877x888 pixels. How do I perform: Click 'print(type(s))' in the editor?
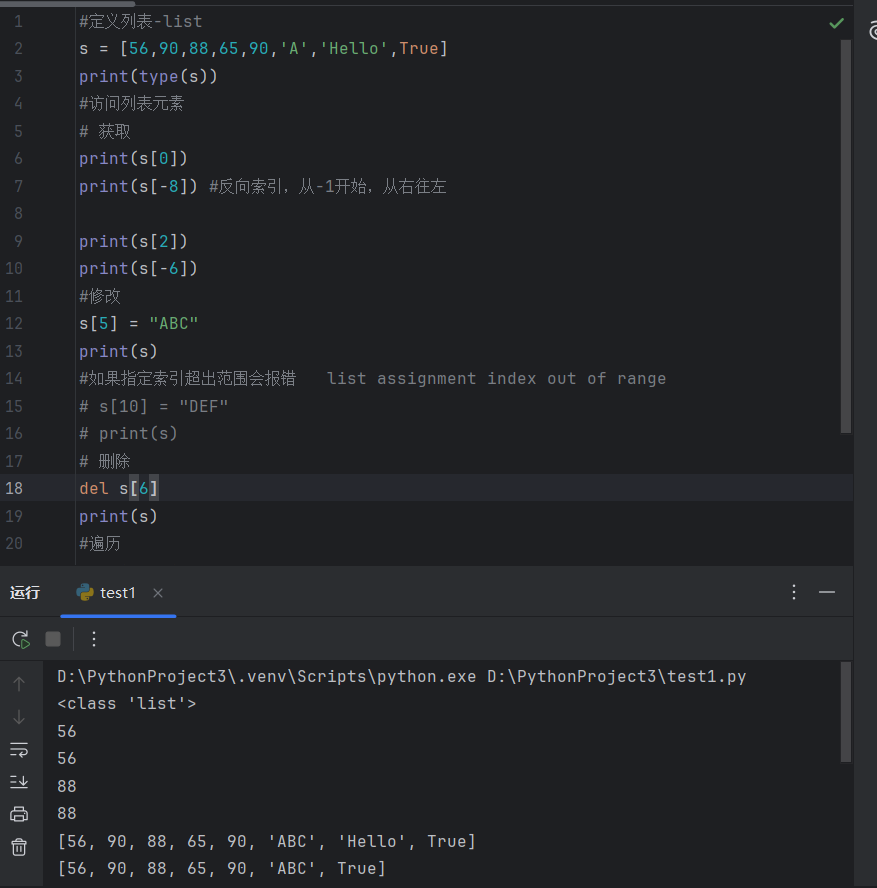148,76
